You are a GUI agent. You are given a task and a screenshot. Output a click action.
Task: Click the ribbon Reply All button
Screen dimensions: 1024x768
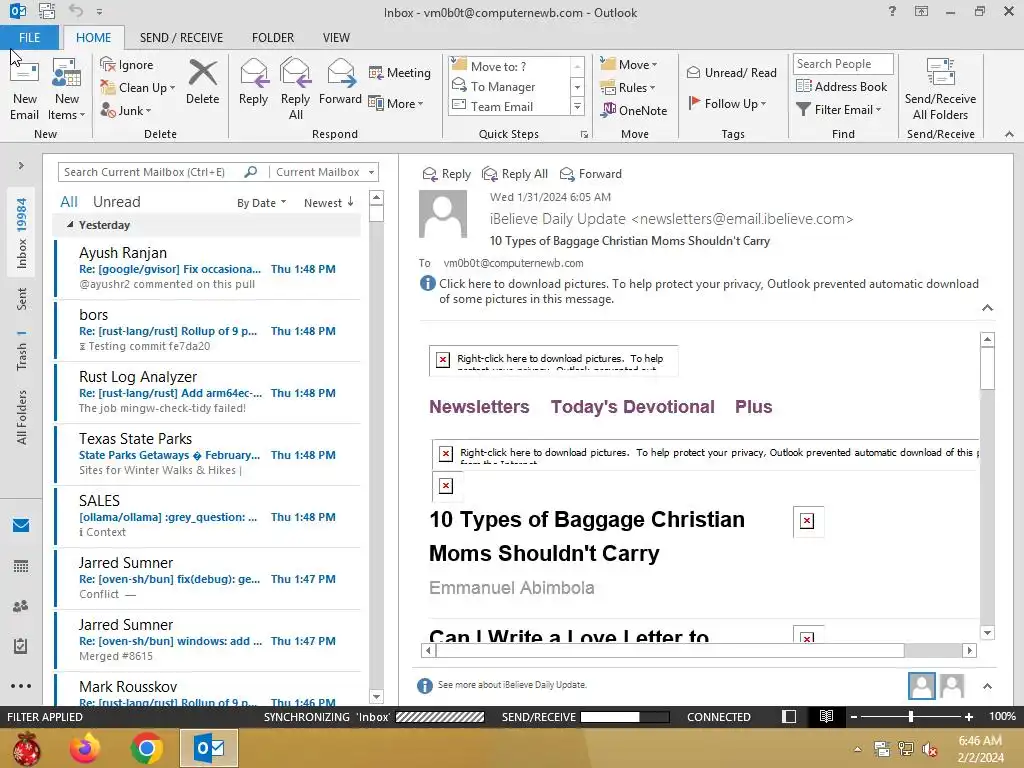coord(295,89)
